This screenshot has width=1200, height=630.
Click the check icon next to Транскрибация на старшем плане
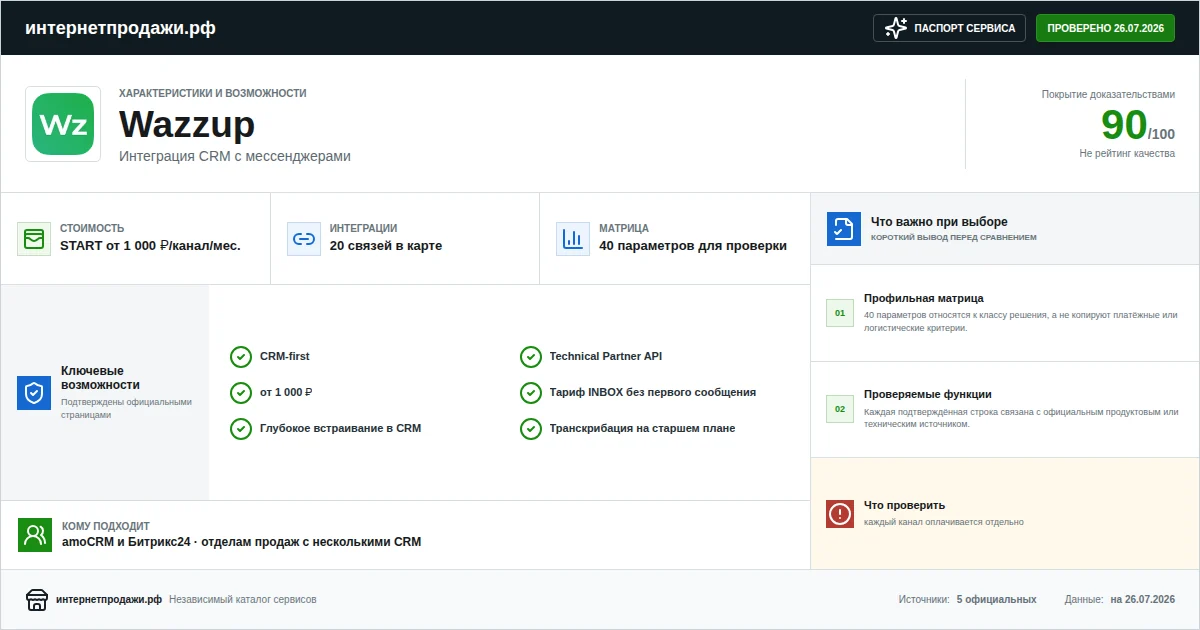click(531, 429)
